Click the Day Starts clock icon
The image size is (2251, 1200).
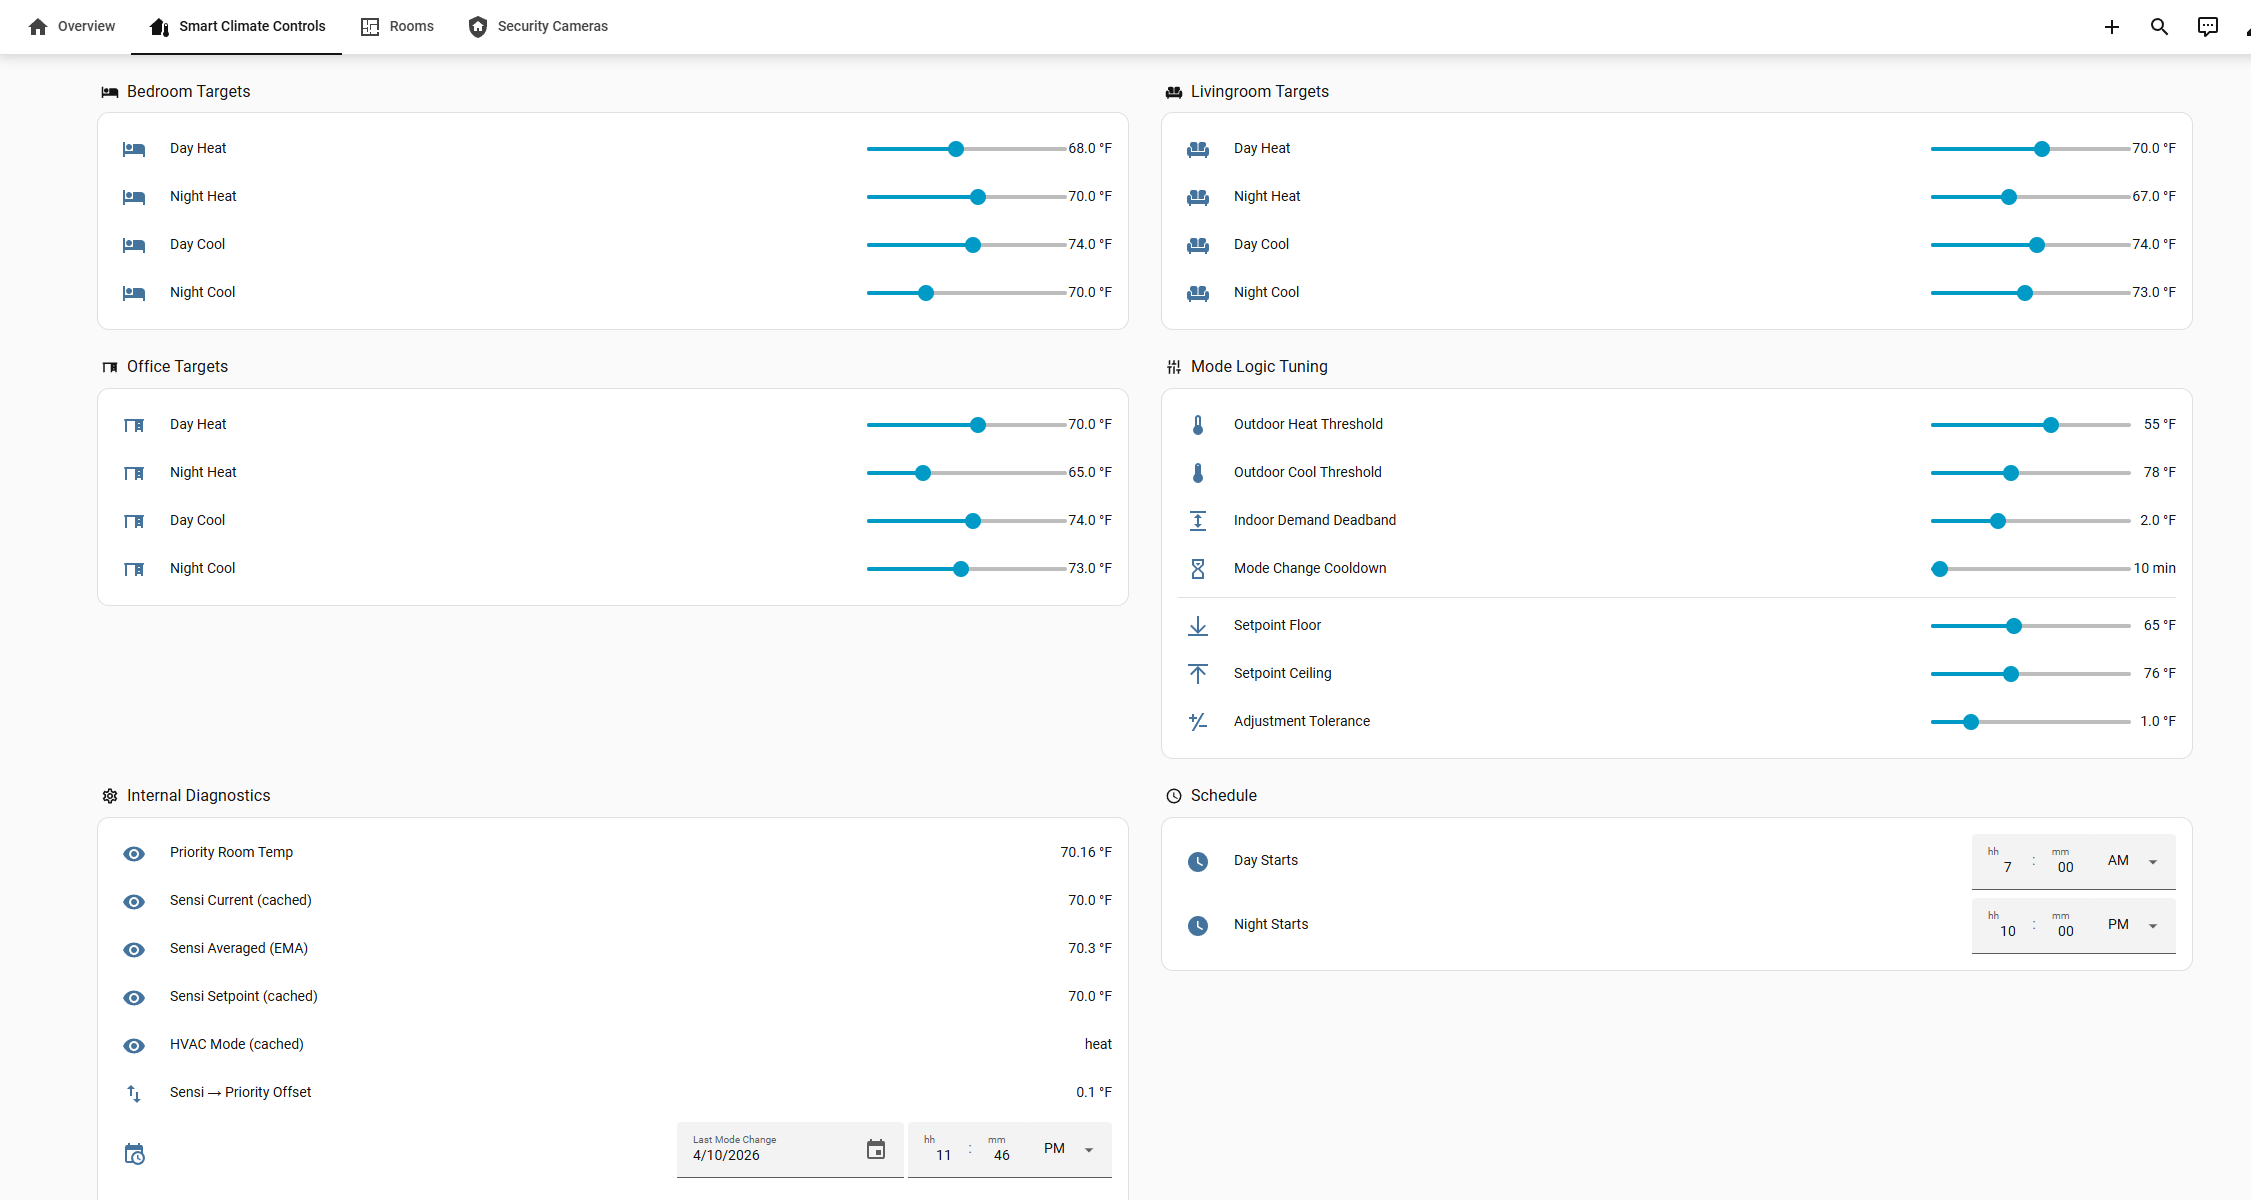click(x=1197, y=861)
